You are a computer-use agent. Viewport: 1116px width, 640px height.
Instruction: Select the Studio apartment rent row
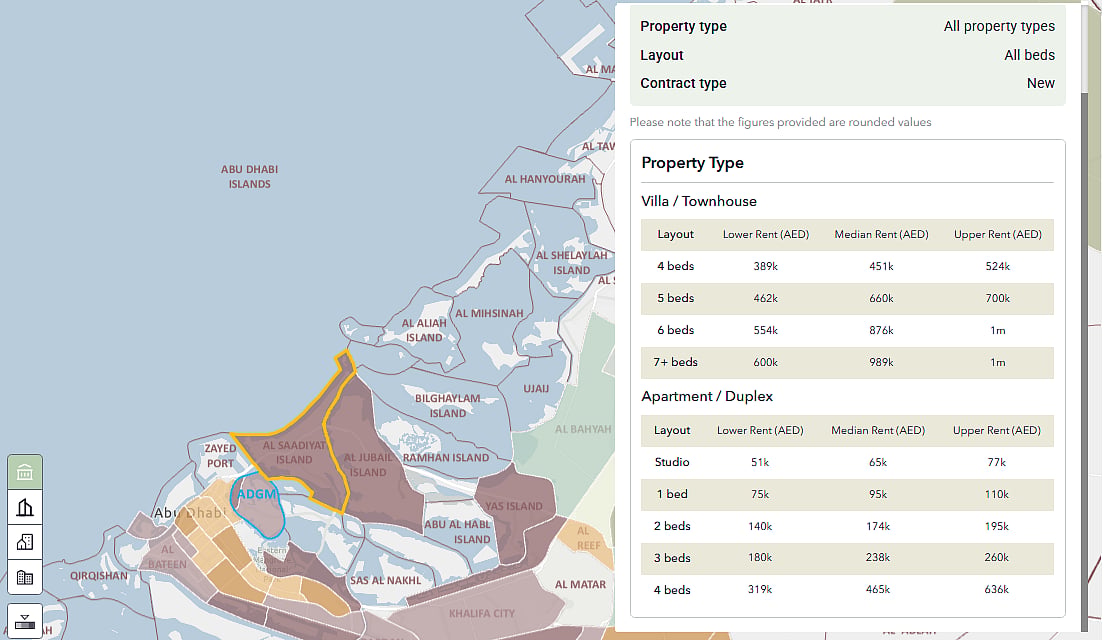click(x=847, y=462)
